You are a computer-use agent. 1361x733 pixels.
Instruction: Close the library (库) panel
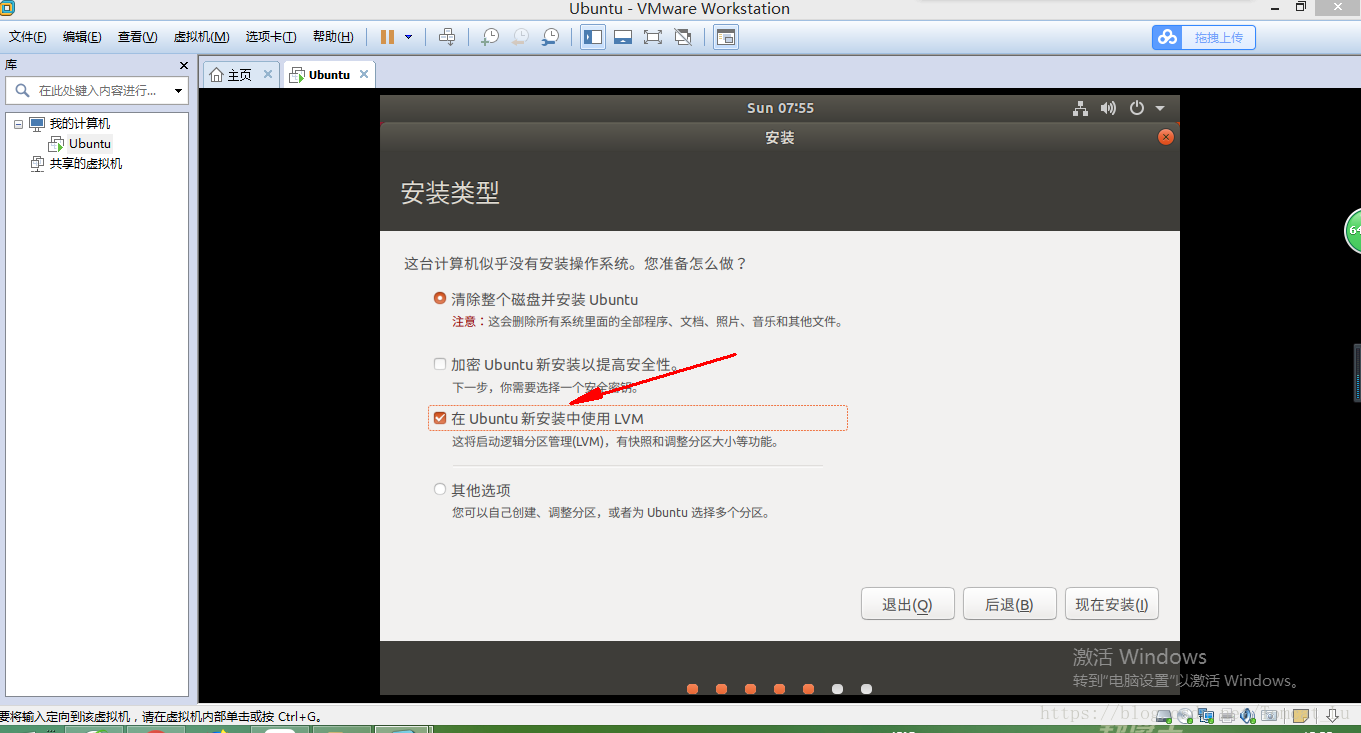click(183, 65)
